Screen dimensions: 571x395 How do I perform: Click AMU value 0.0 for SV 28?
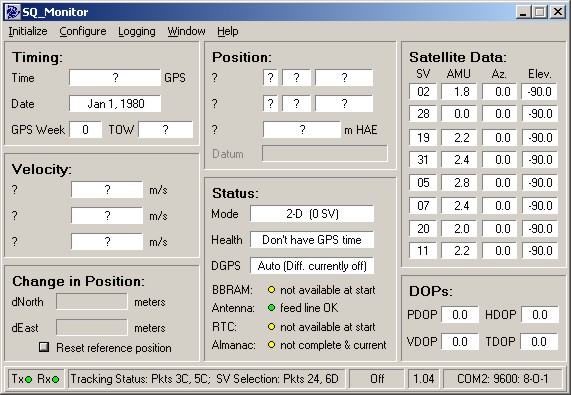459,114
